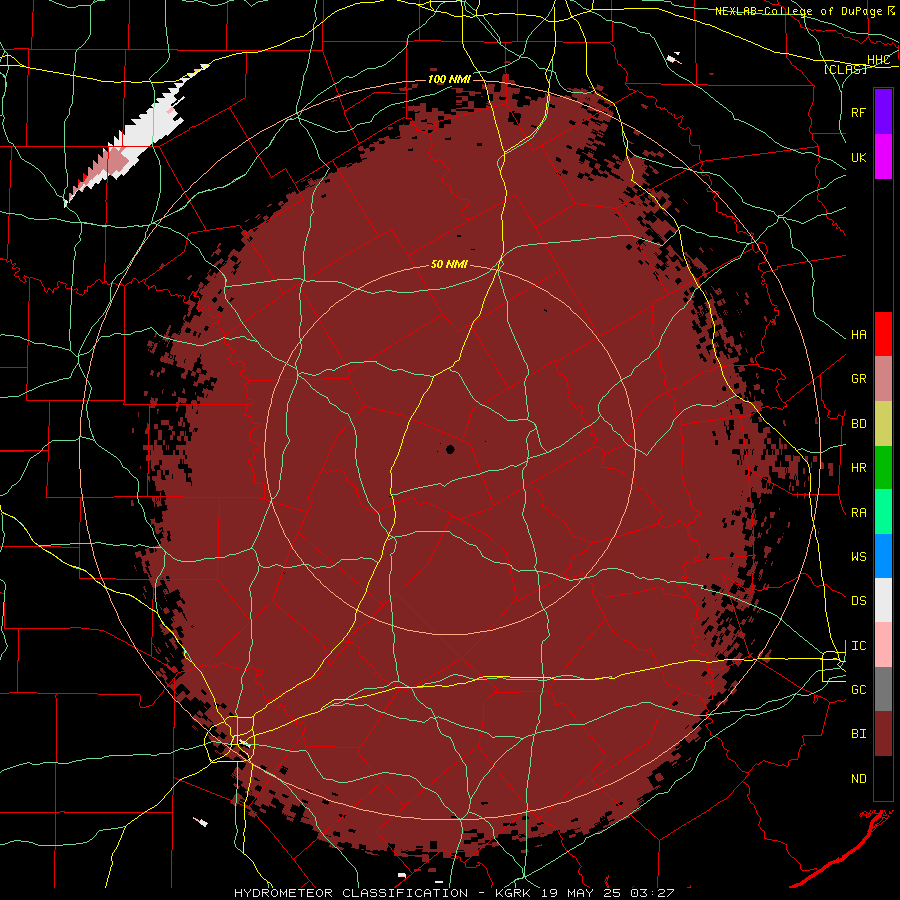Click the UK magenta legend swatch
The width and height of the screenshot is (900, 900).
click(x=883, y=157)
